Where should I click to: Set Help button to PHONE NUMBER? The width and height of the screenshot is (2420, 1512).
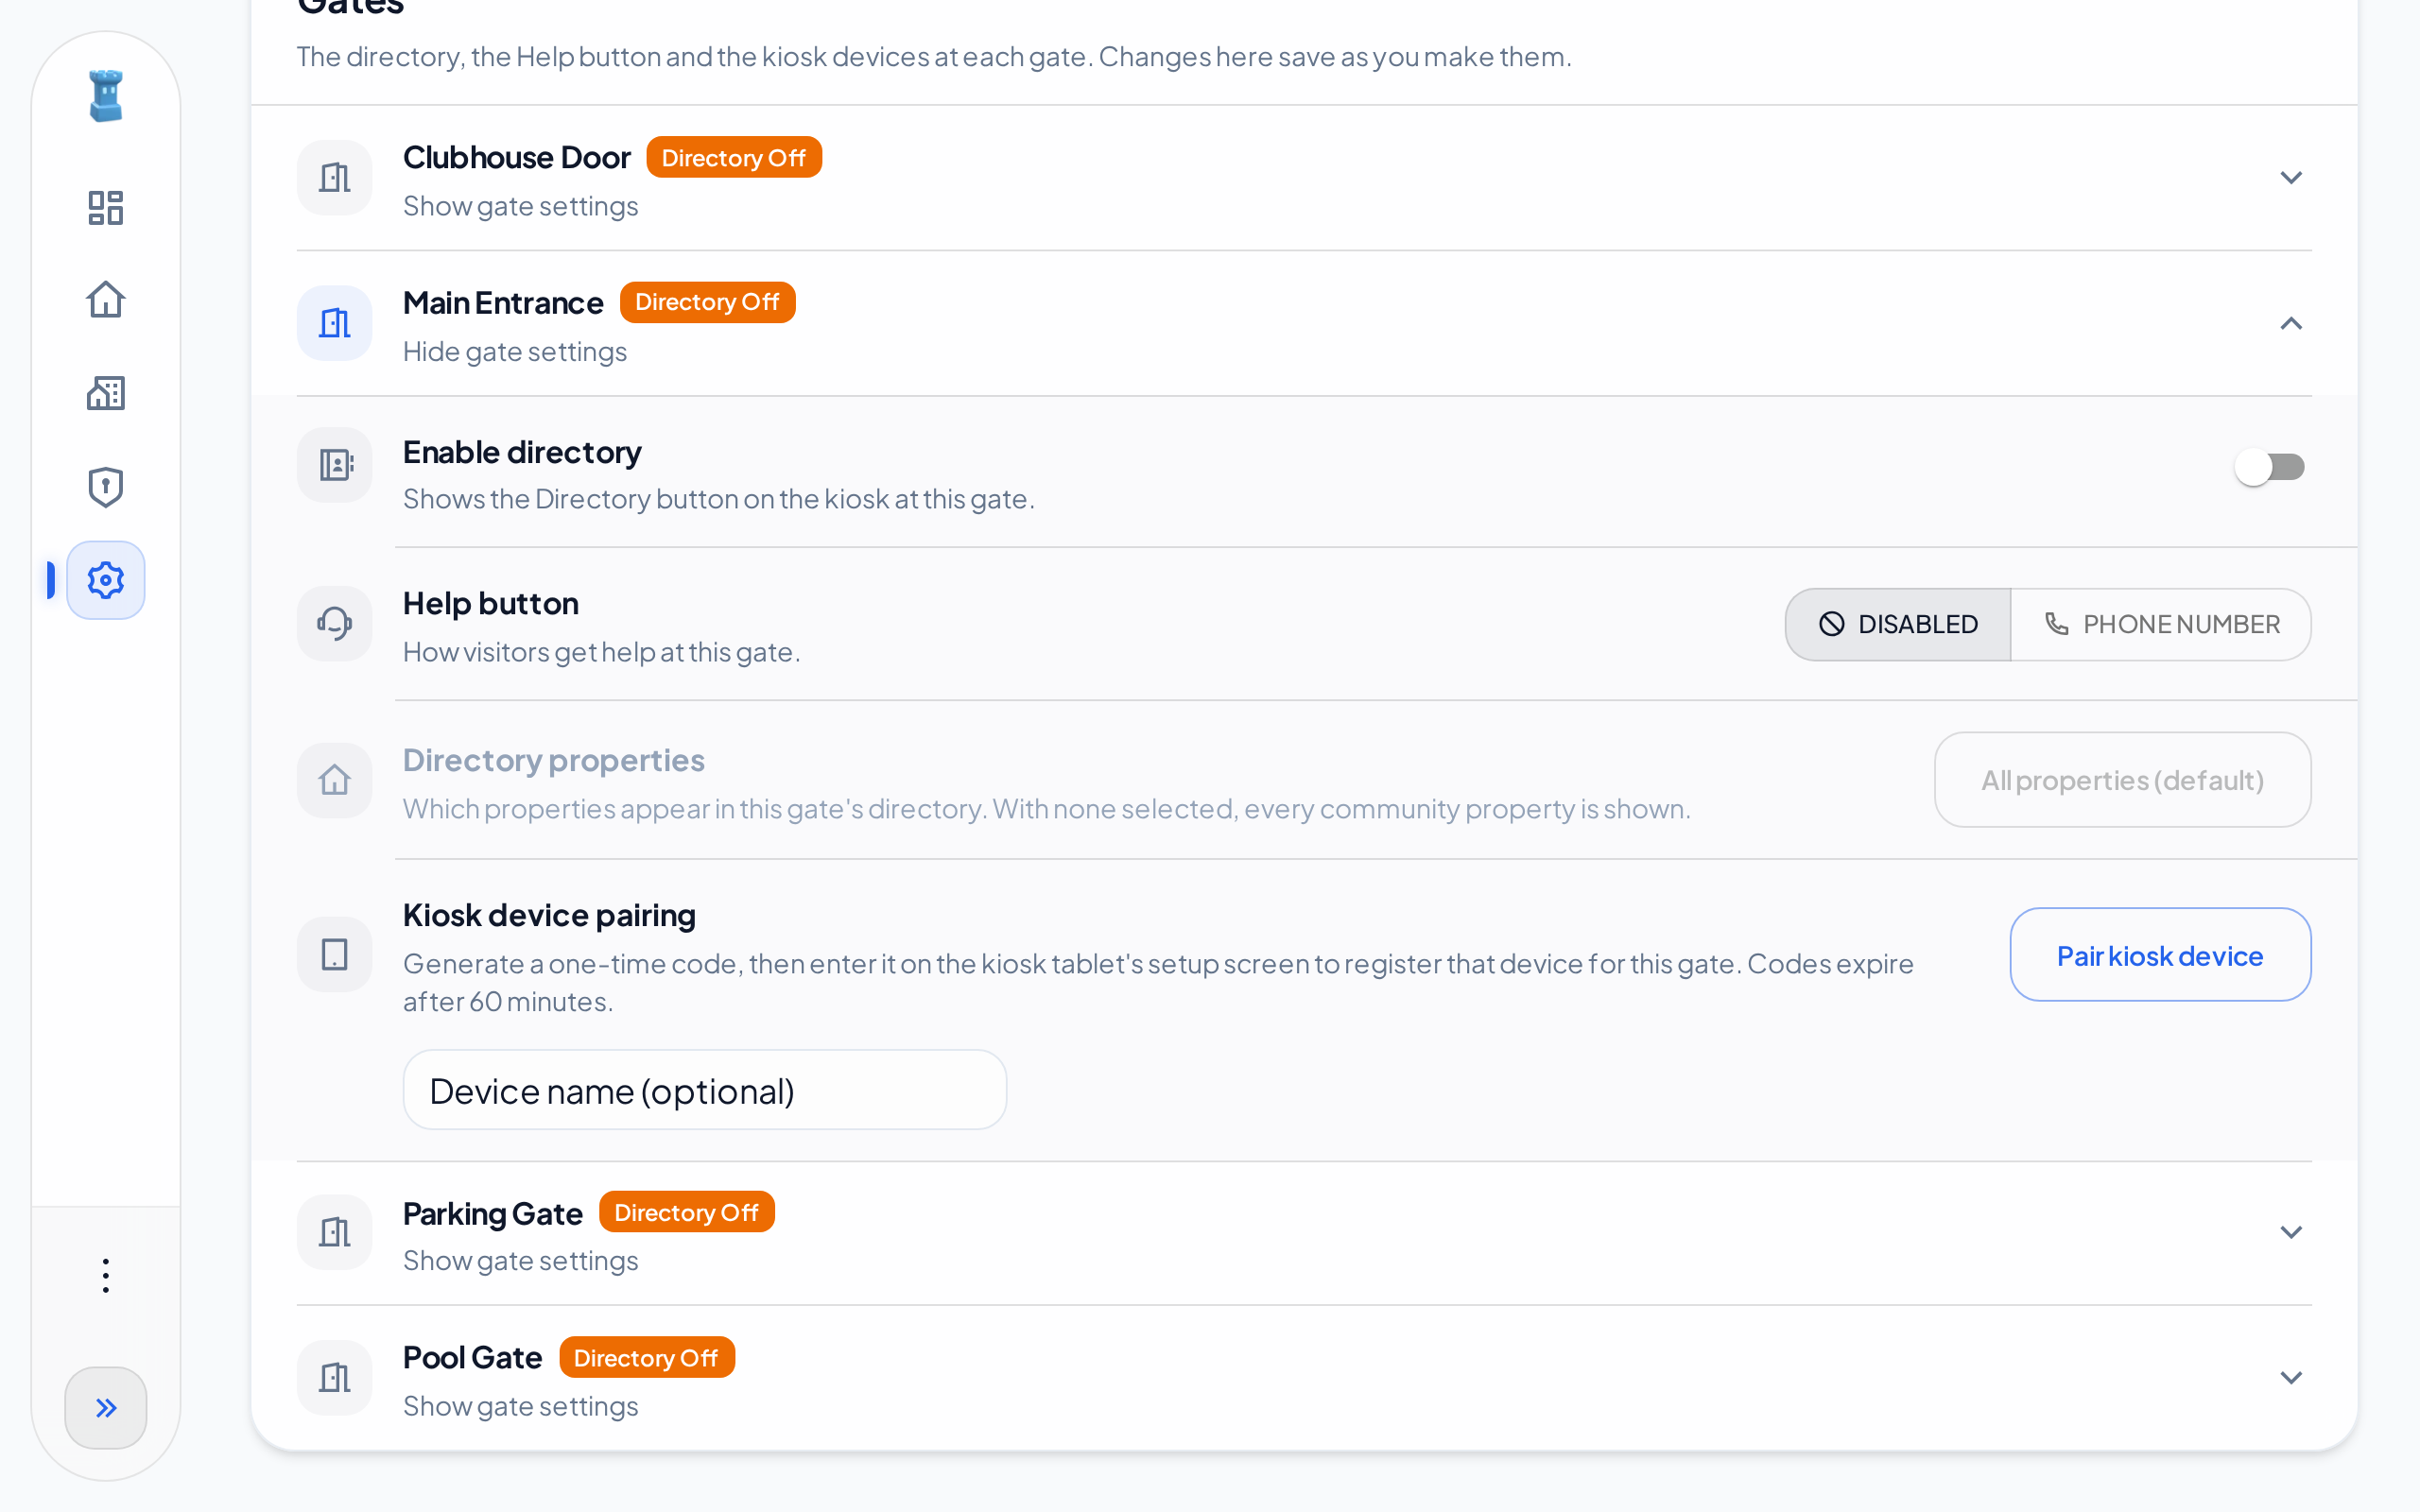[2161, 624]
